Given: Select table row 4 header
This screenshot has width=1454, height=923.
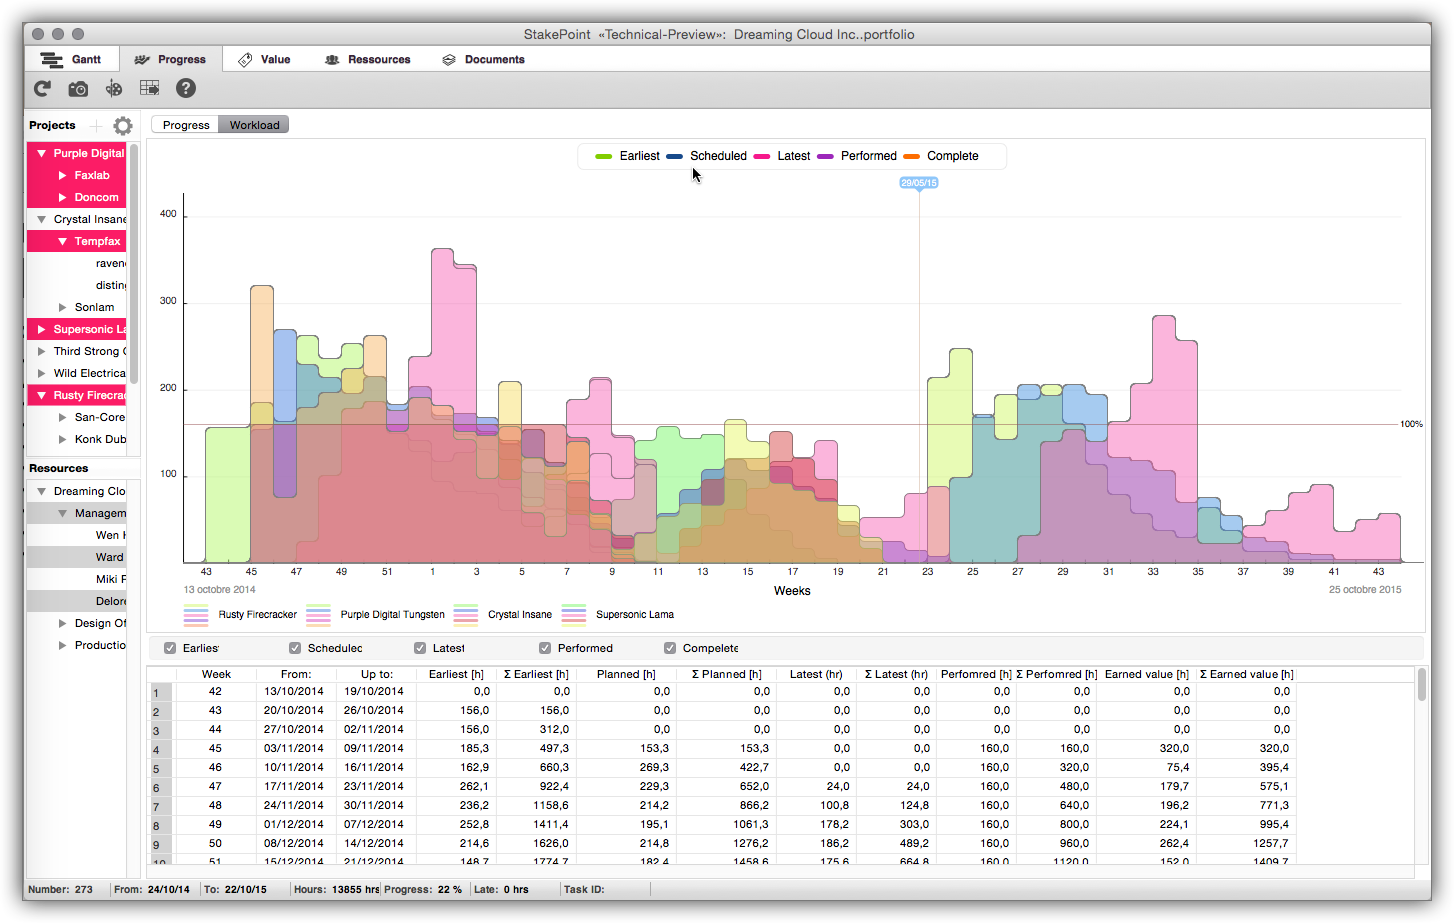Looking at the screenshot, I should [160, 749].
